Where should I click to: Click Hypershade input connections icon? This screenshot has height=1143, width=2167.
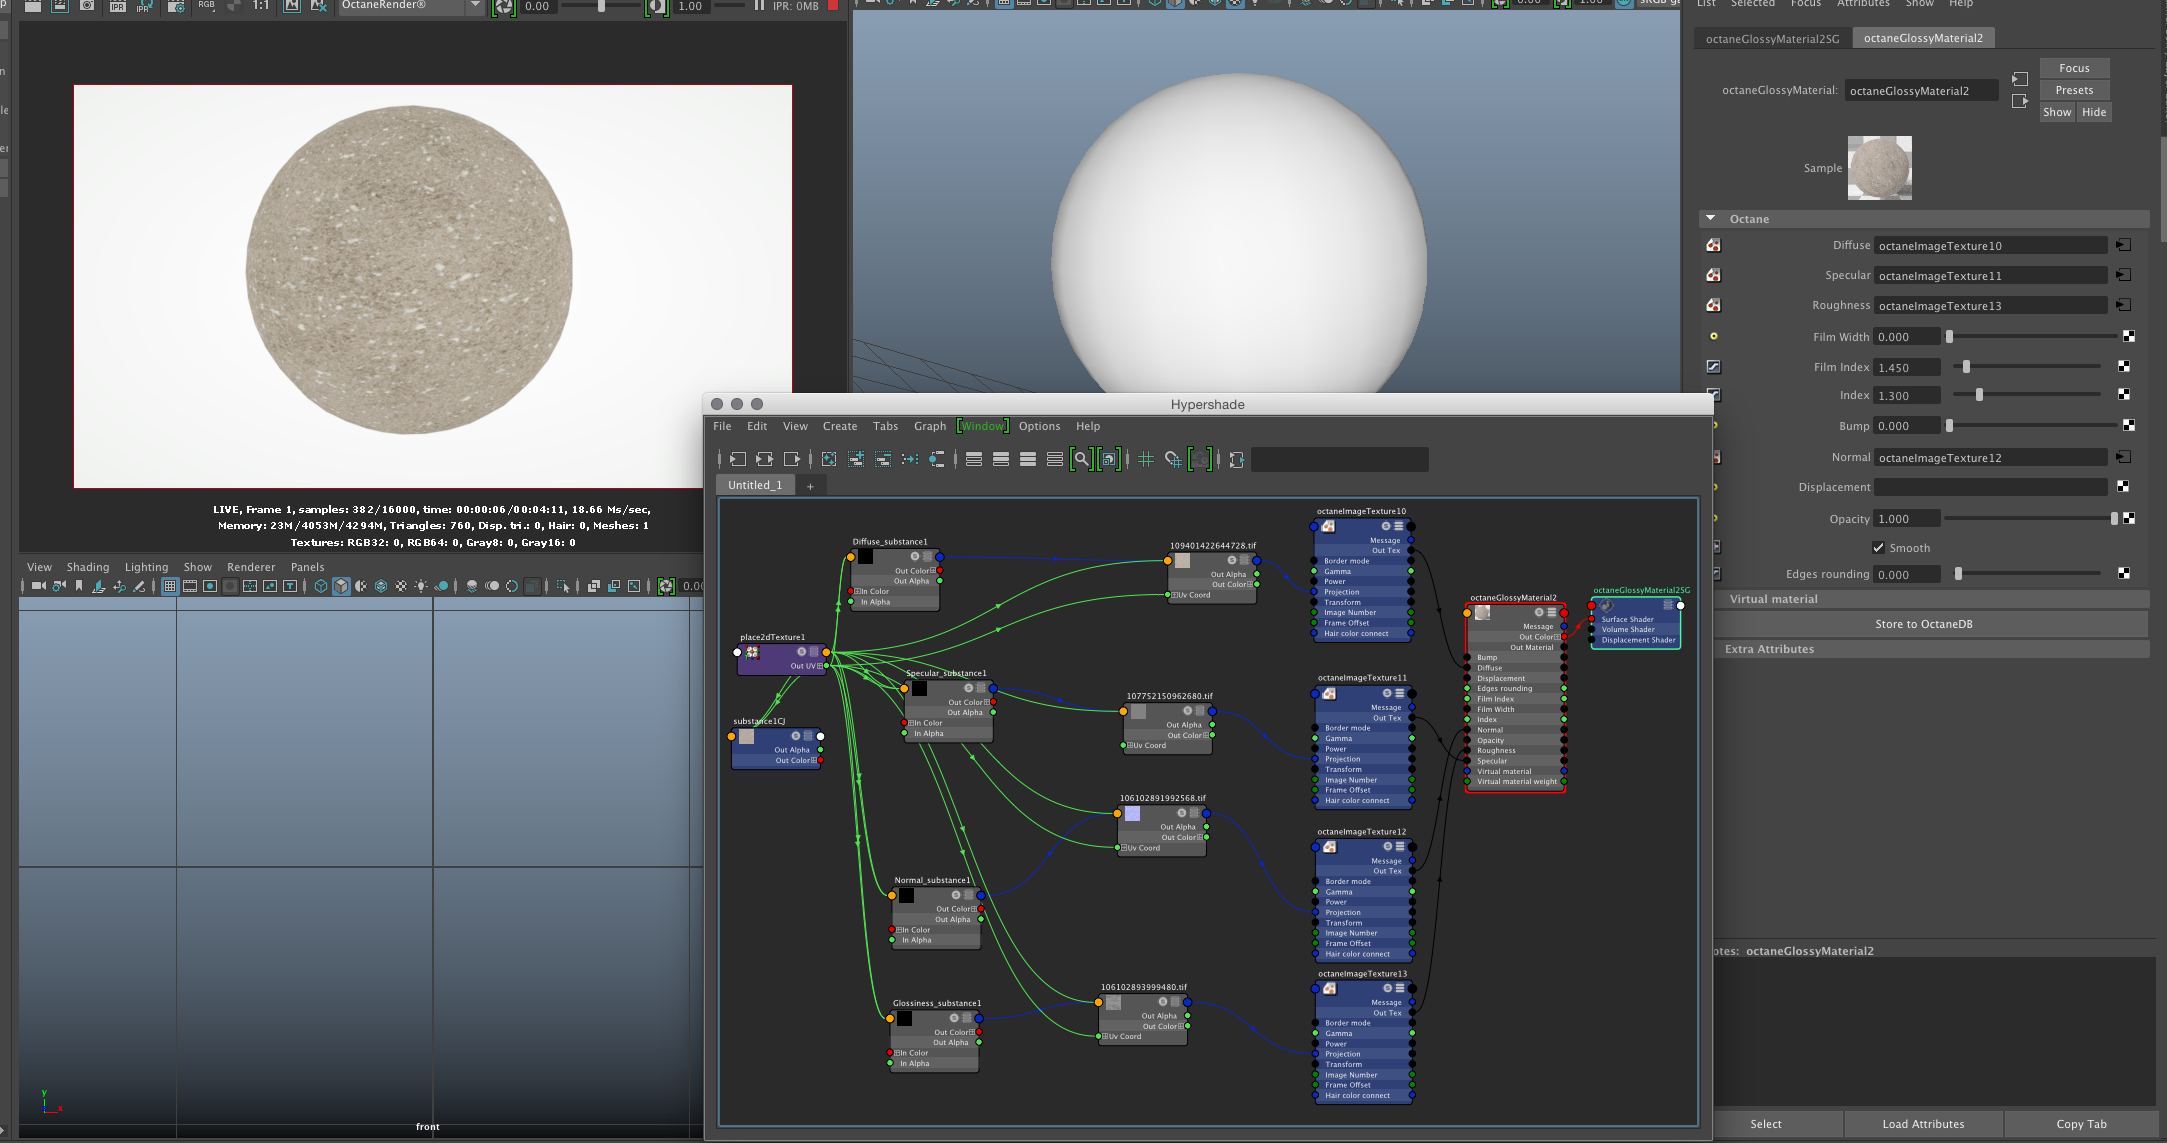tap(738, 459)
